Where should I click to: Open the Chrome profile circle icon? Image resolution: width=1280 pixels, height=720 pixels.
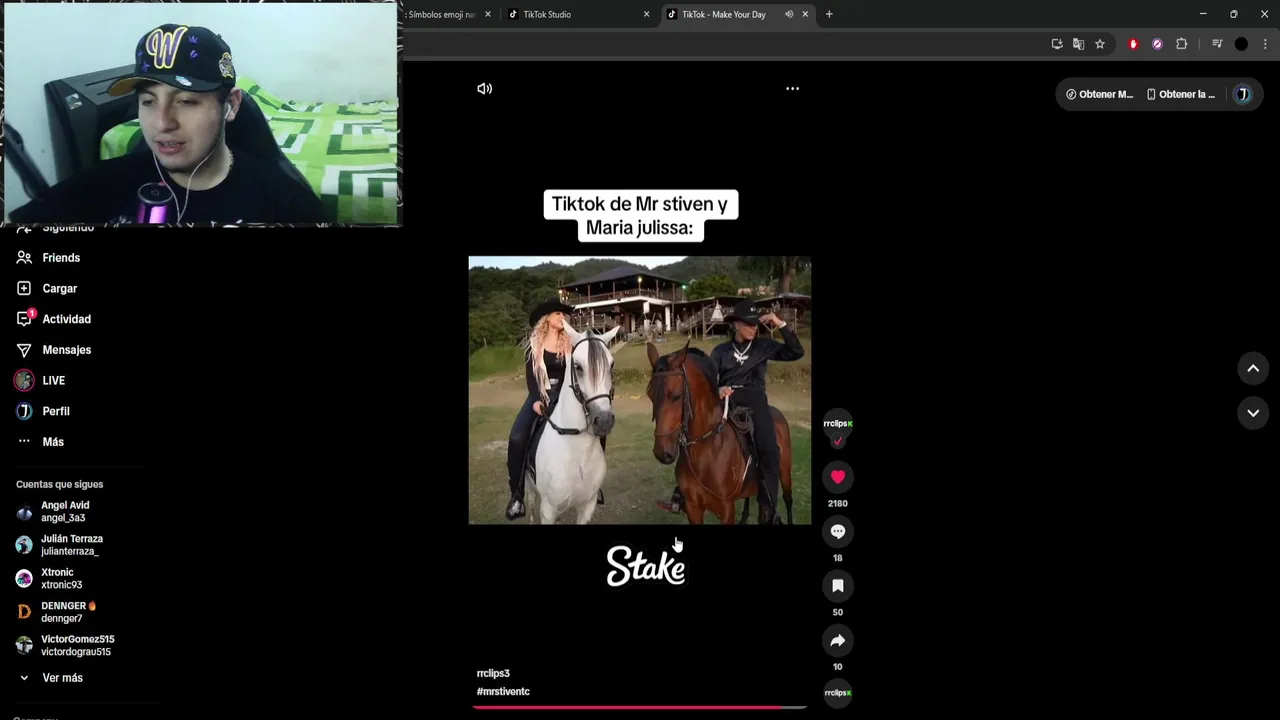click(1241, 44)
